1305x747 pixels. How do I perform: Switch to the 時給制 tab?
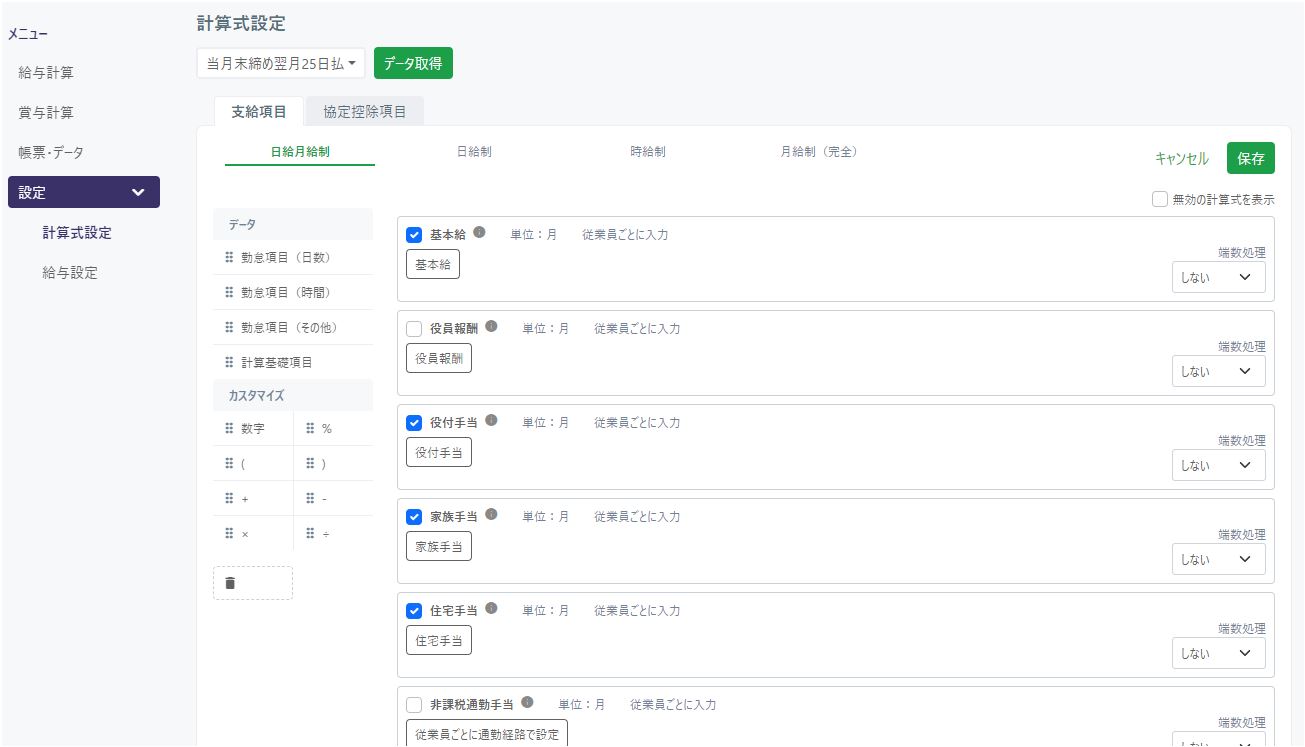[x=648, y=150]
